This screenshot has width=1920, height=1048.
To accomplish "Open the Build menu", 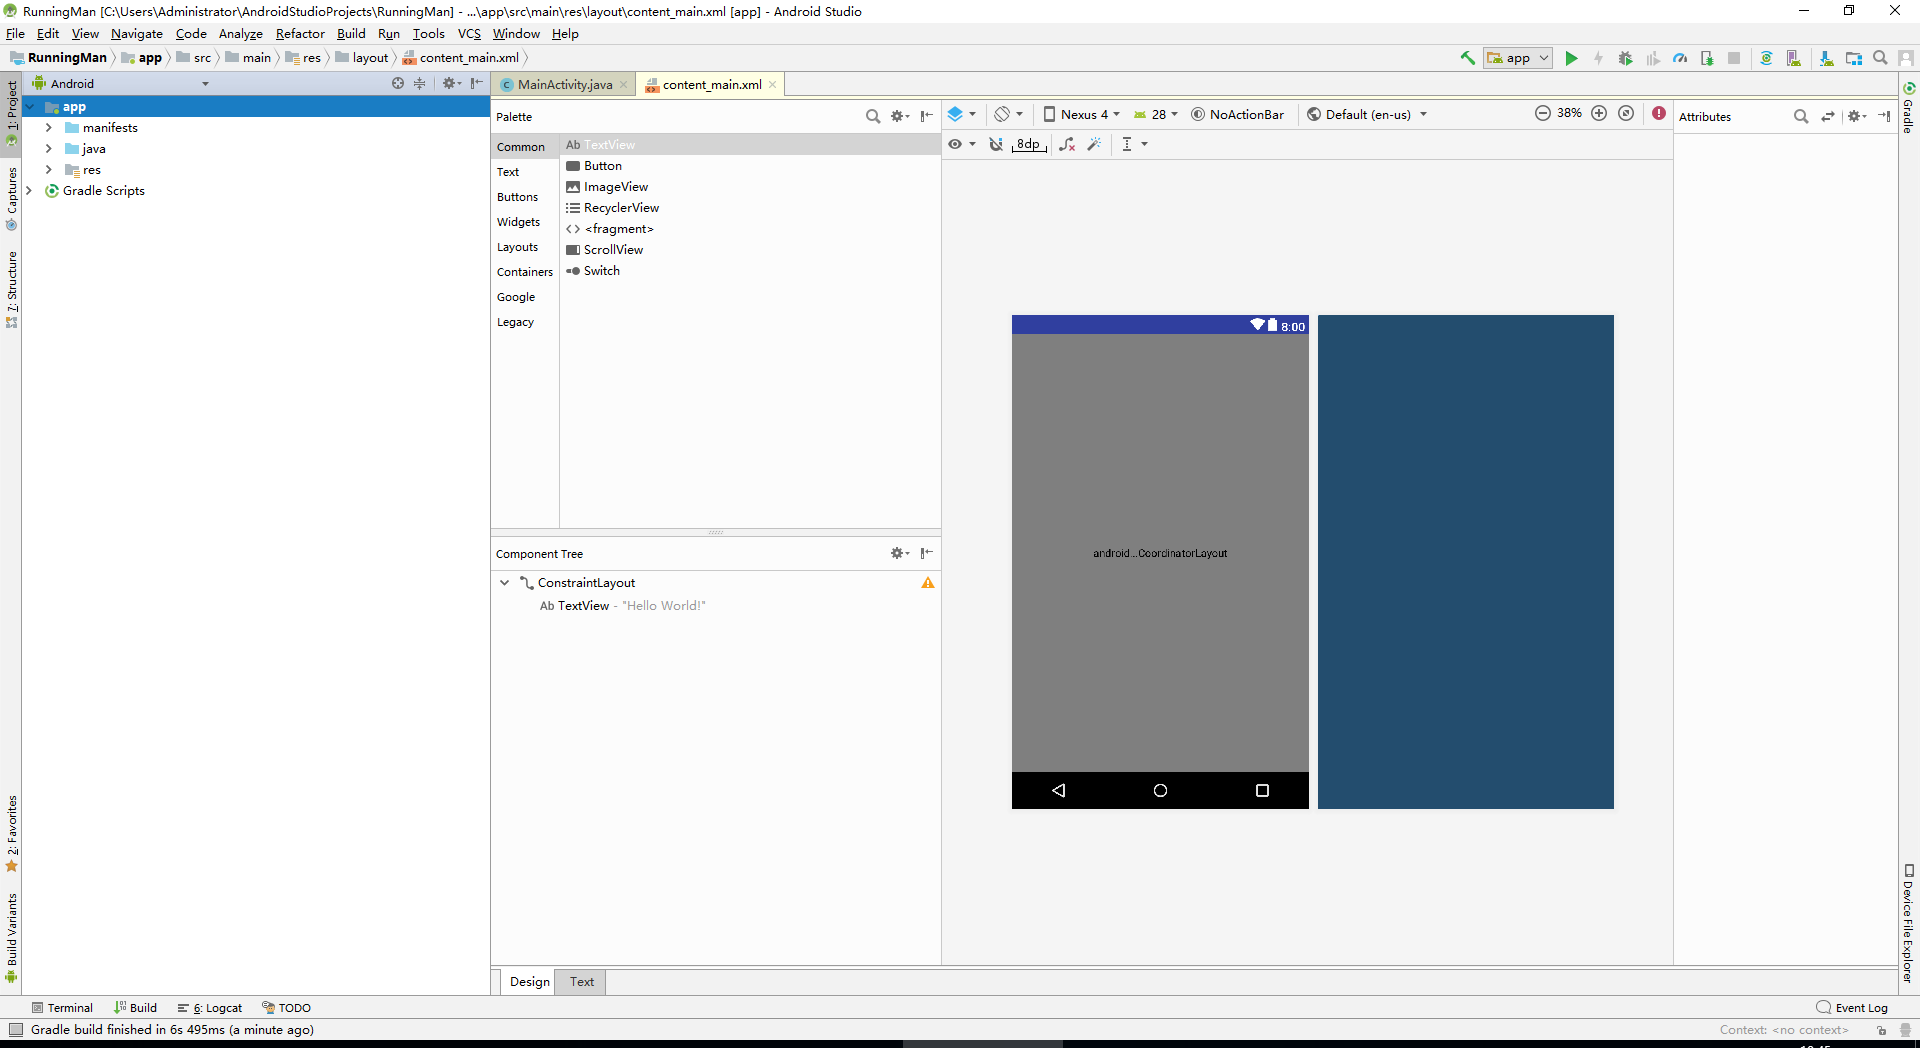I will point(351,34).
